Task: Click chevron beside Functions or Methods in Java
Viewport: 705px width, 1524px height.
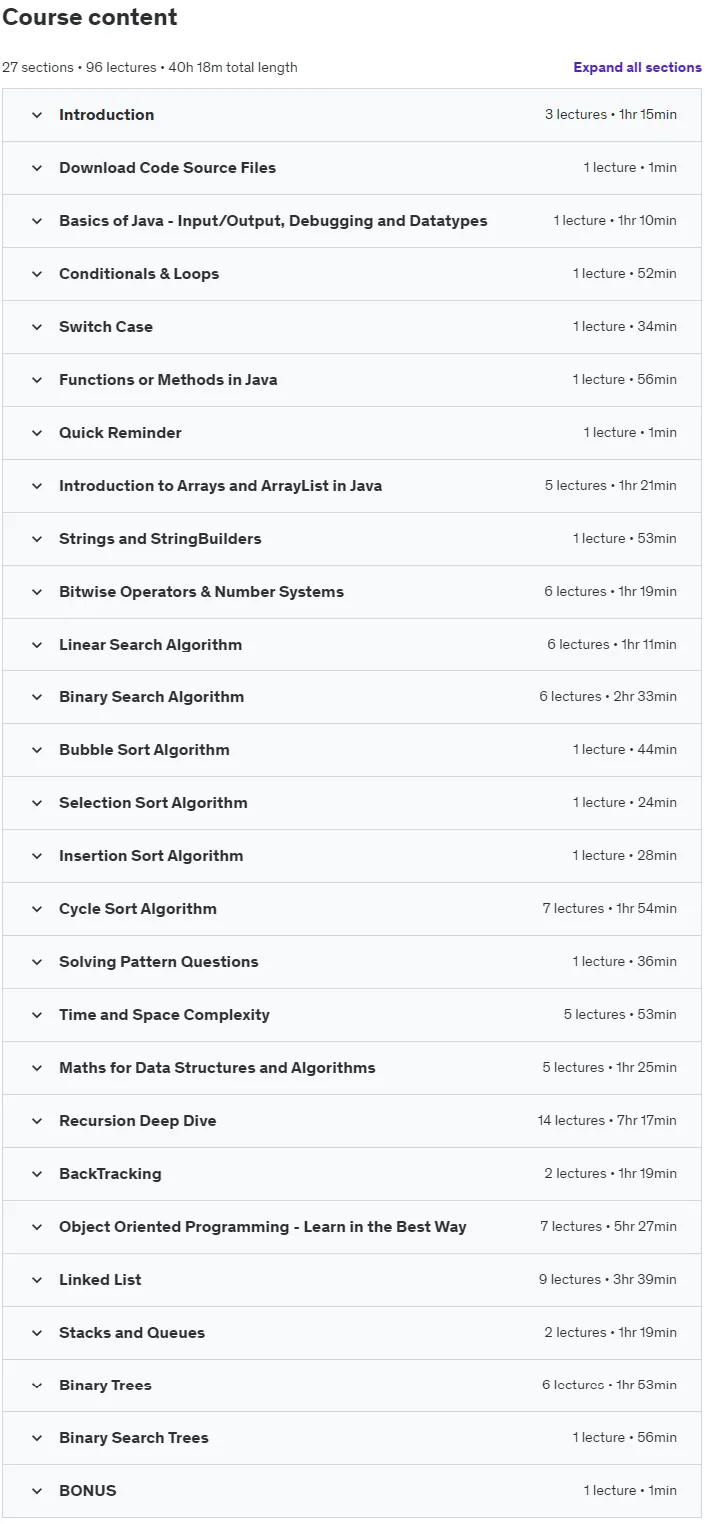Action: click(x=37, y=380)
